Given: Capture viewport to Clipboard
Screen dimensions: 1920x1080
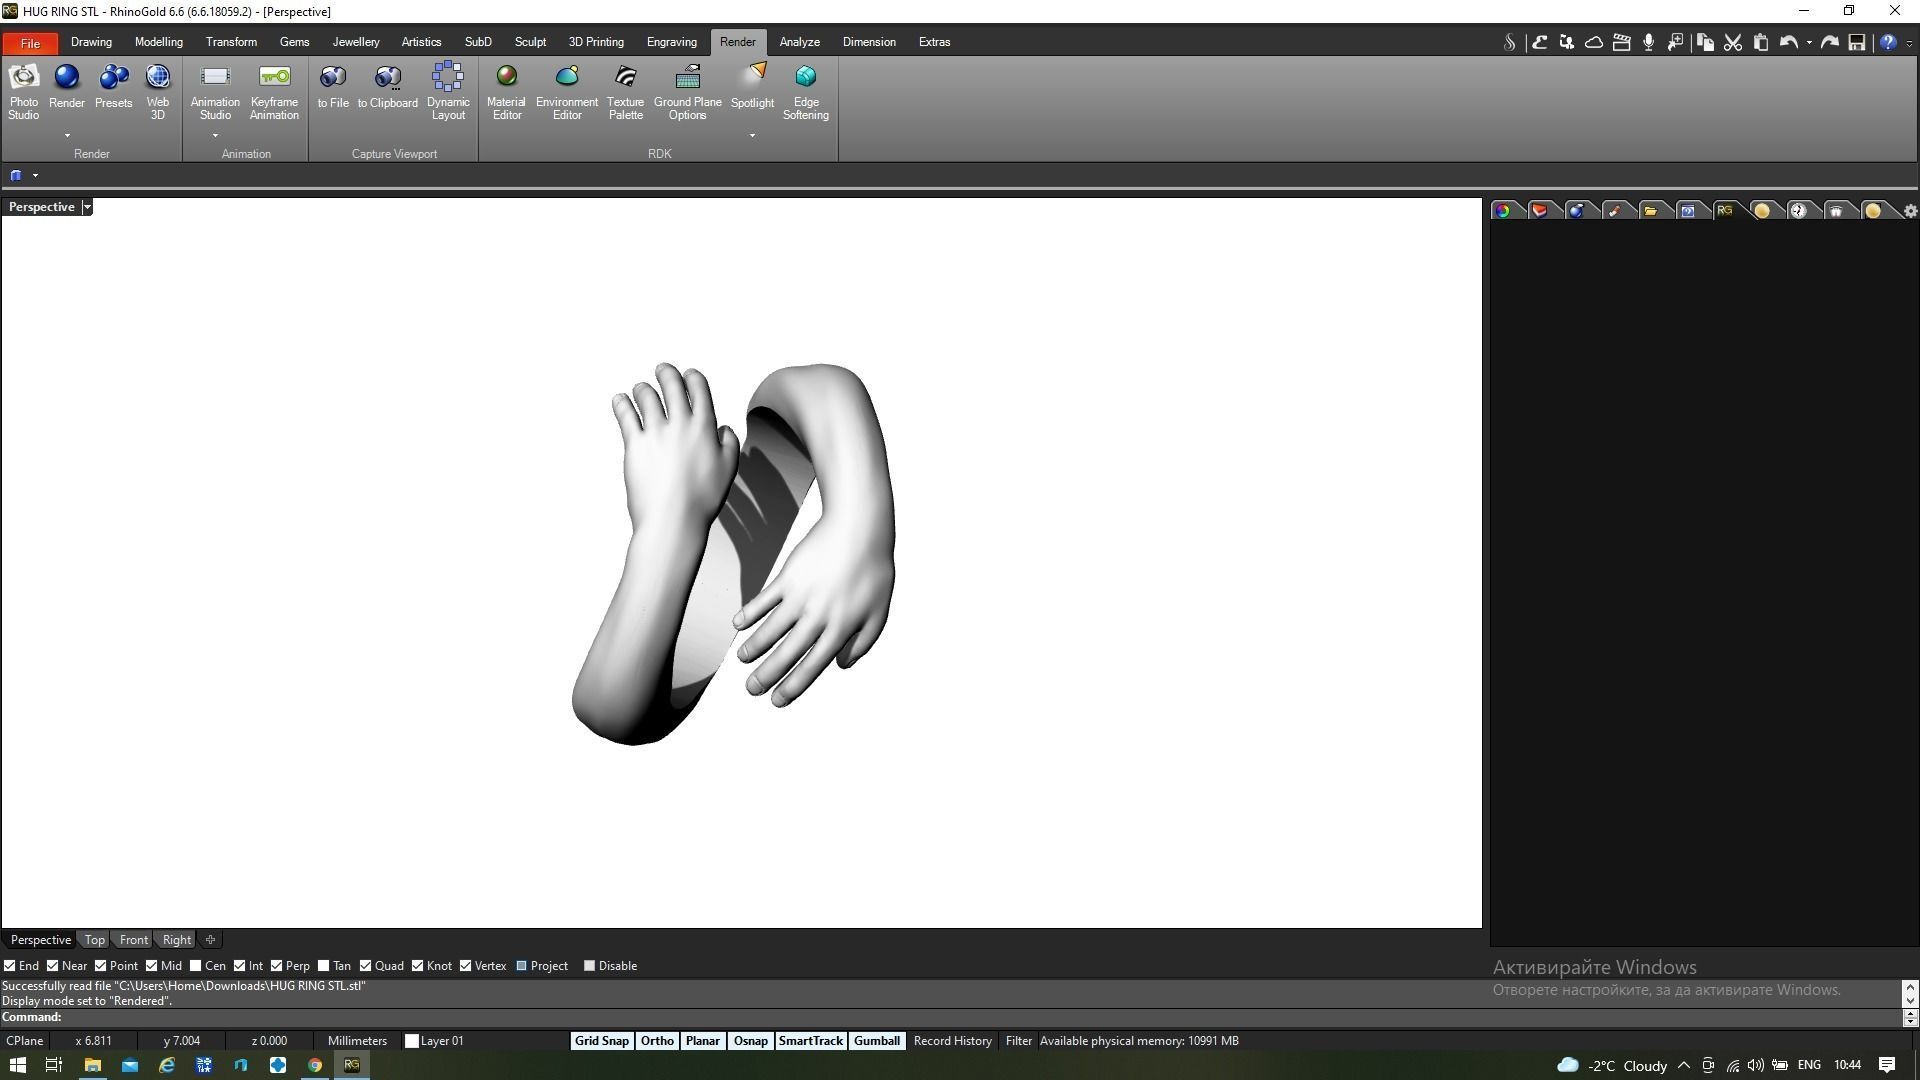Looking at the screenshot, I should (388, 86).
